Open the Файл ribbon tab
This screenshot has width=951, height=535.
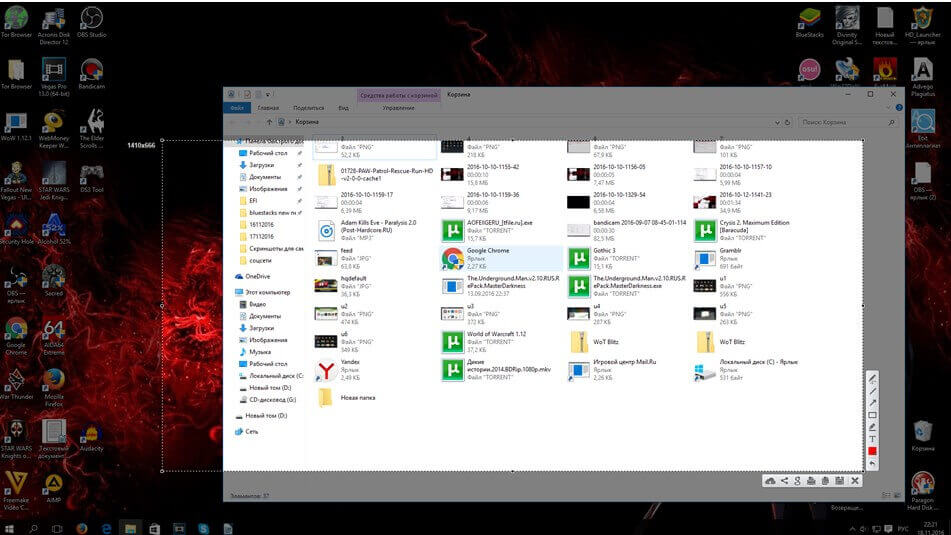pos(238,107)
